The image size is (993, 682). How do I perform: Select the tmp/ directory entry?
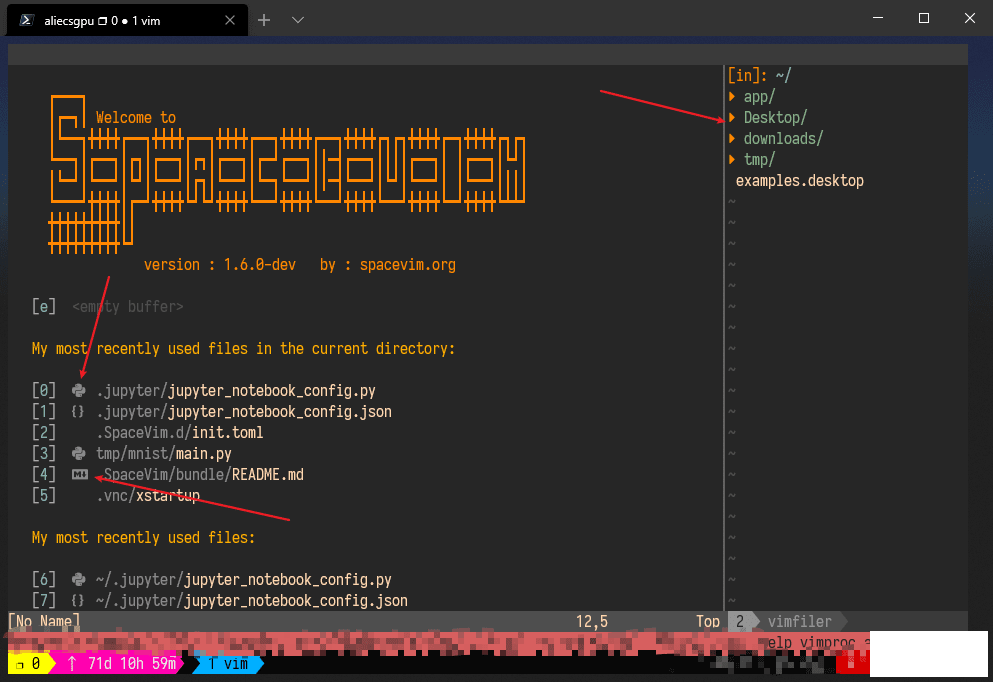(759, 160)
